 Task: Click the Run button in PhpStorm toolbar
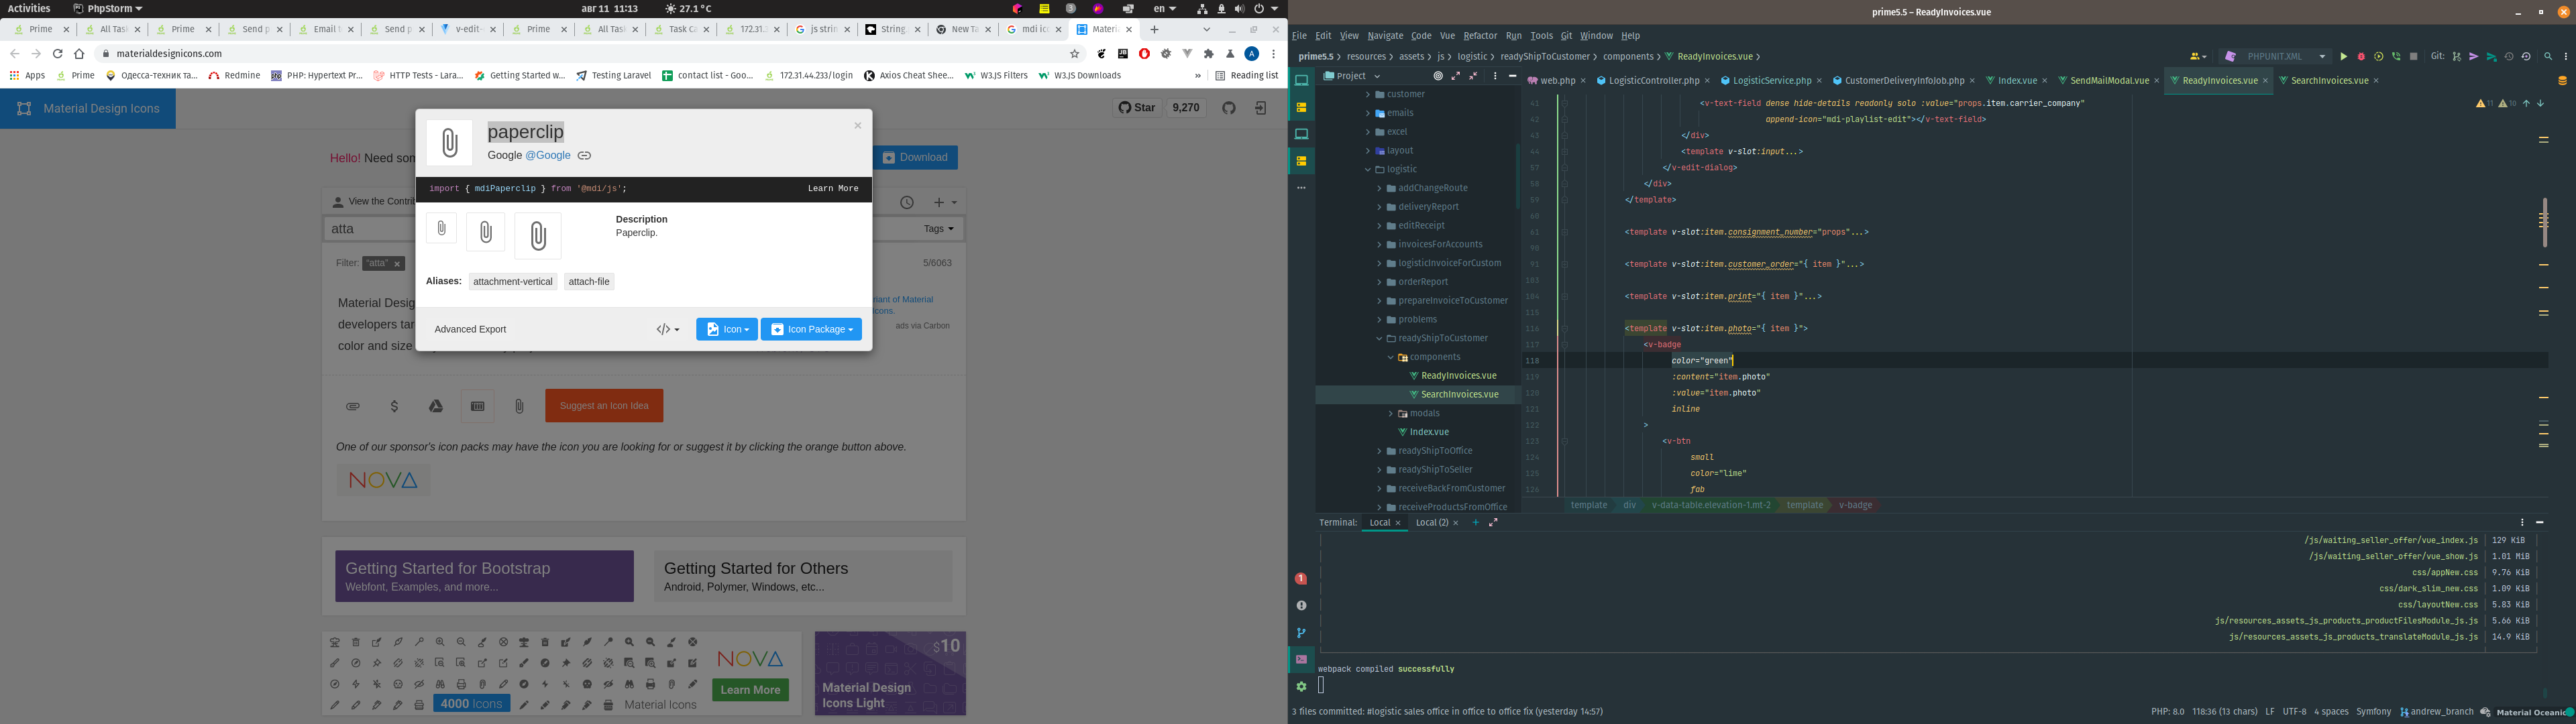tap(2343, 57)
